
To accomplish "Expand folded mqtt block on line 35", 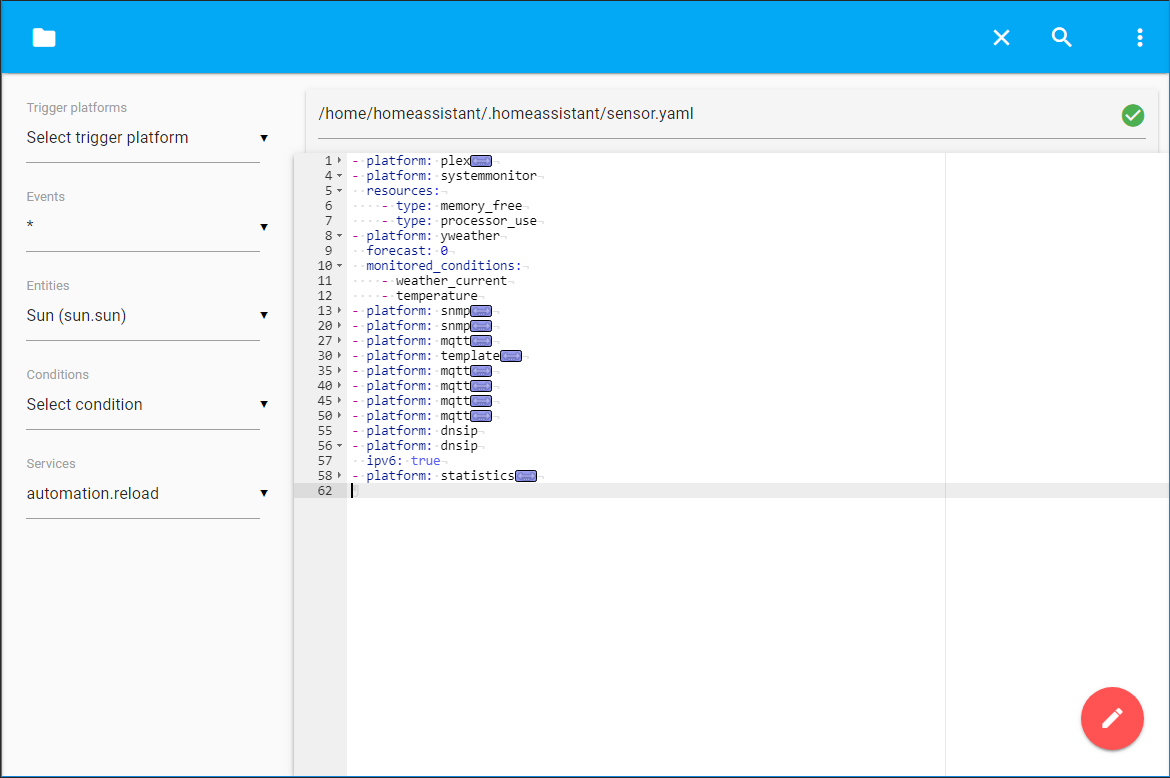I will [340, 370].
